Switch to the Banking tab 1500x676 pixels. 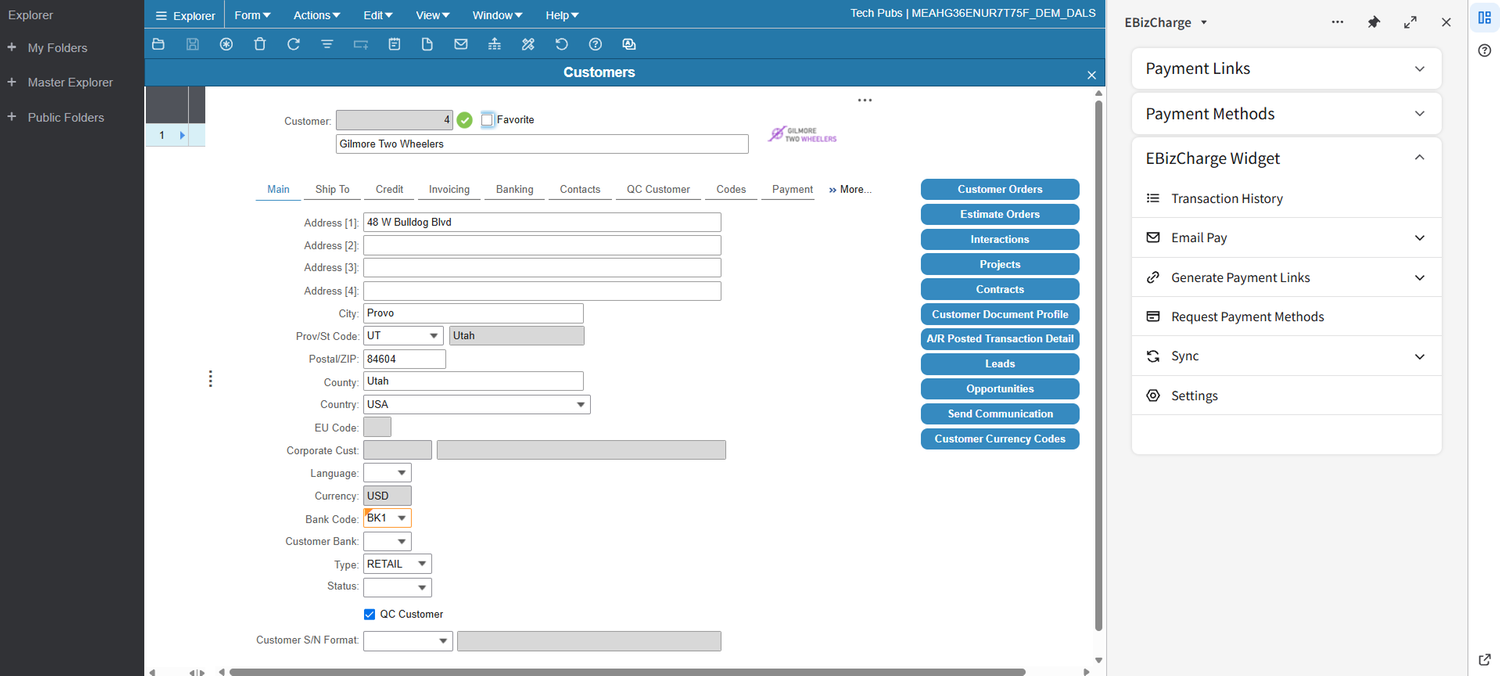(515, 189)
